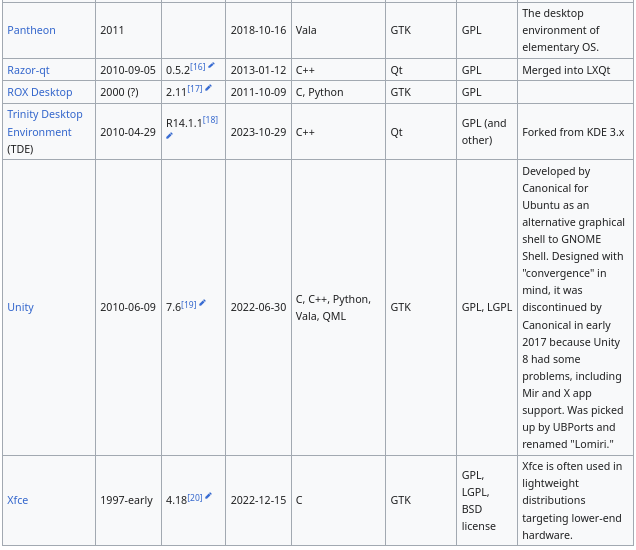Open the Unity link
Image resolution: width=636 pixels, height=550 pixels.
tap(20, 307)
